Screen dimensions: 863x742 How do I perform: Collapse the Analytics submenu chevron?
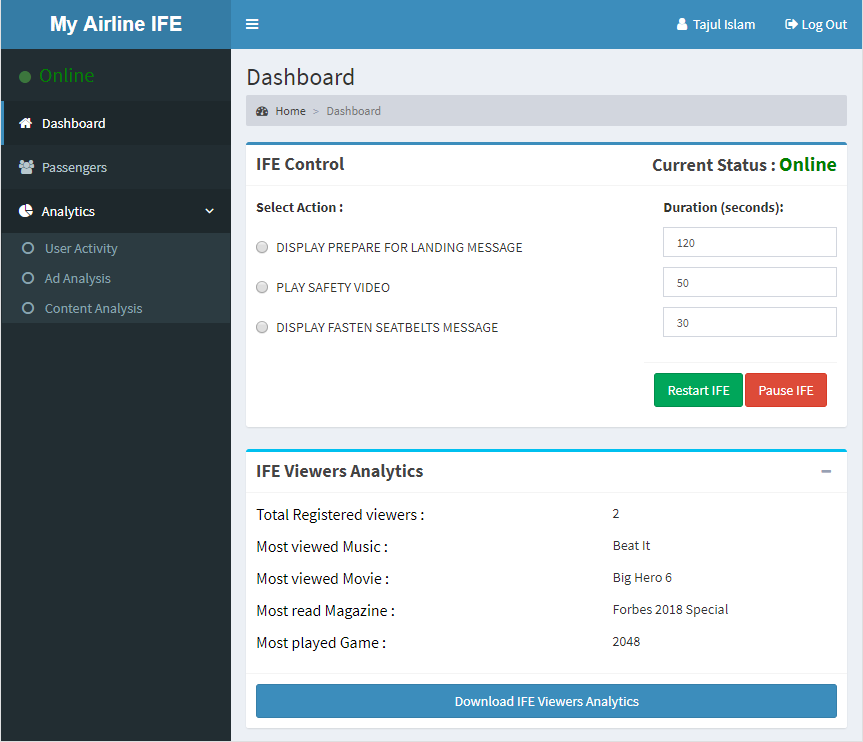tap(209, 212)
